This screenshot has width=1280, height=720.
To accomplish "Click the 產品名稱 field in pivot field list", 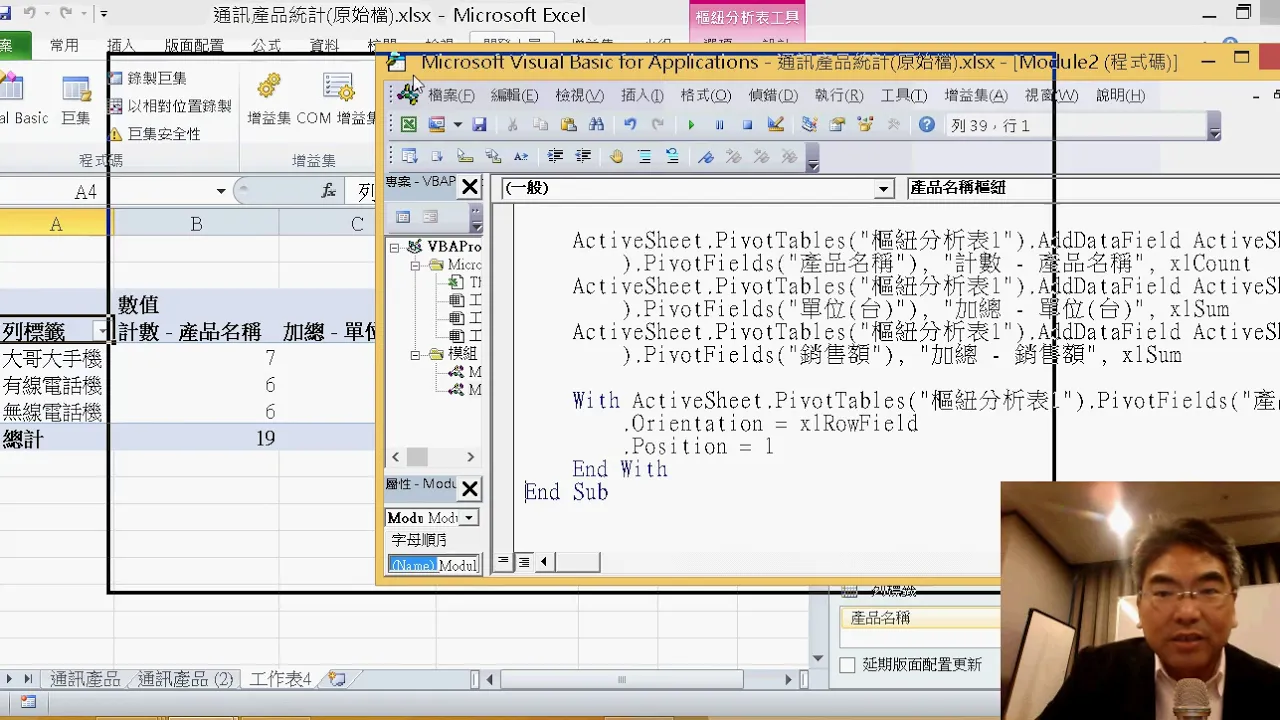I will (919, 618).
